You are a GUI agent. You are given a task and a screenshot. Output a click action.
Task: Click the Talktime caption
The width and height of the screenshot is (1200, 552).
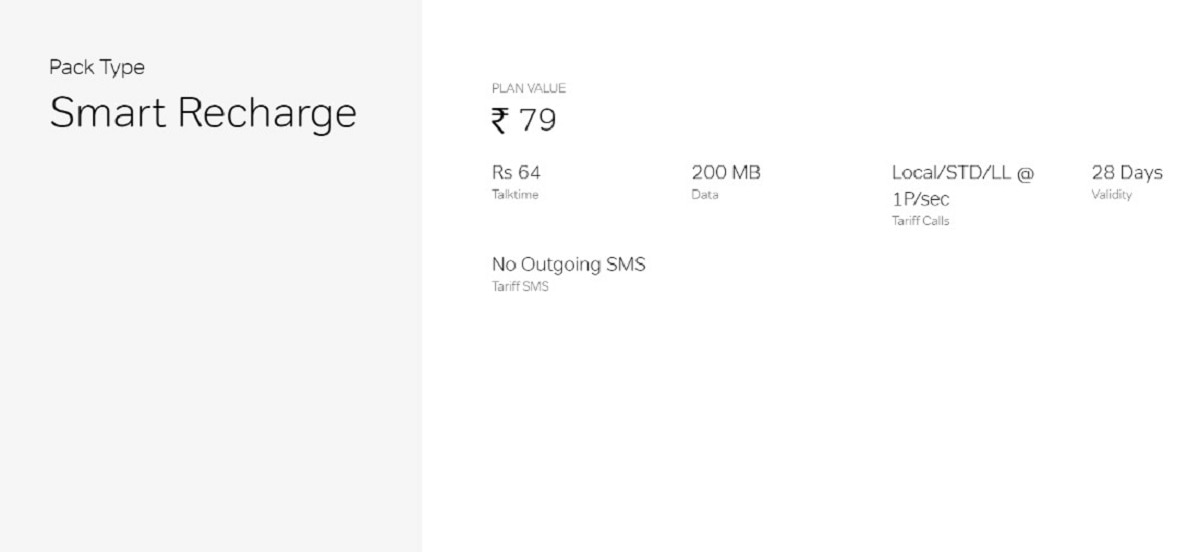(514, 195)
